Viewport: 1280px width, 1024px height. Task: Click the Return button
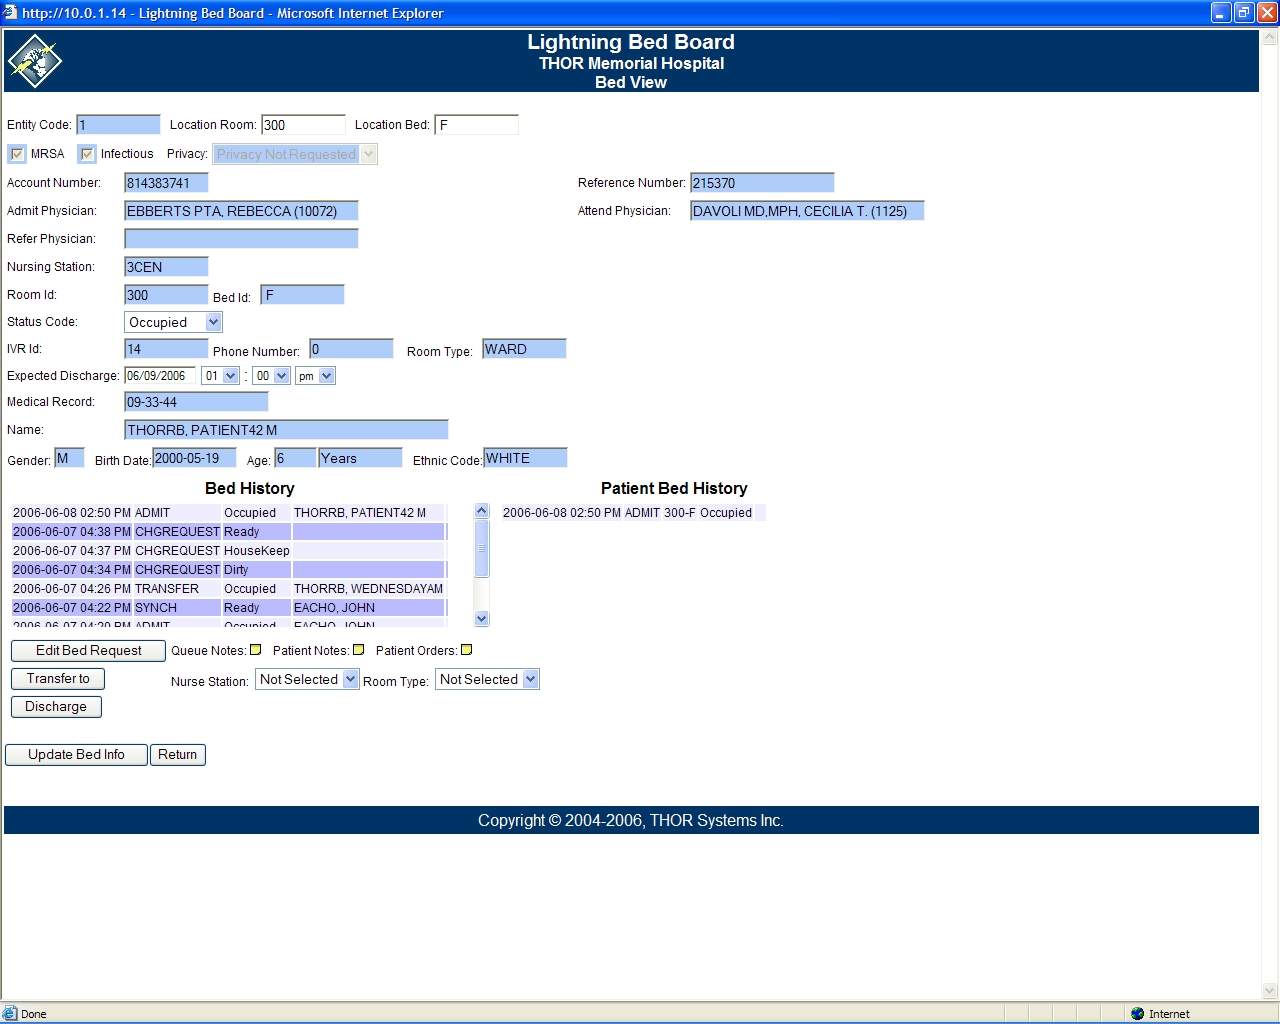coord(177,754)
